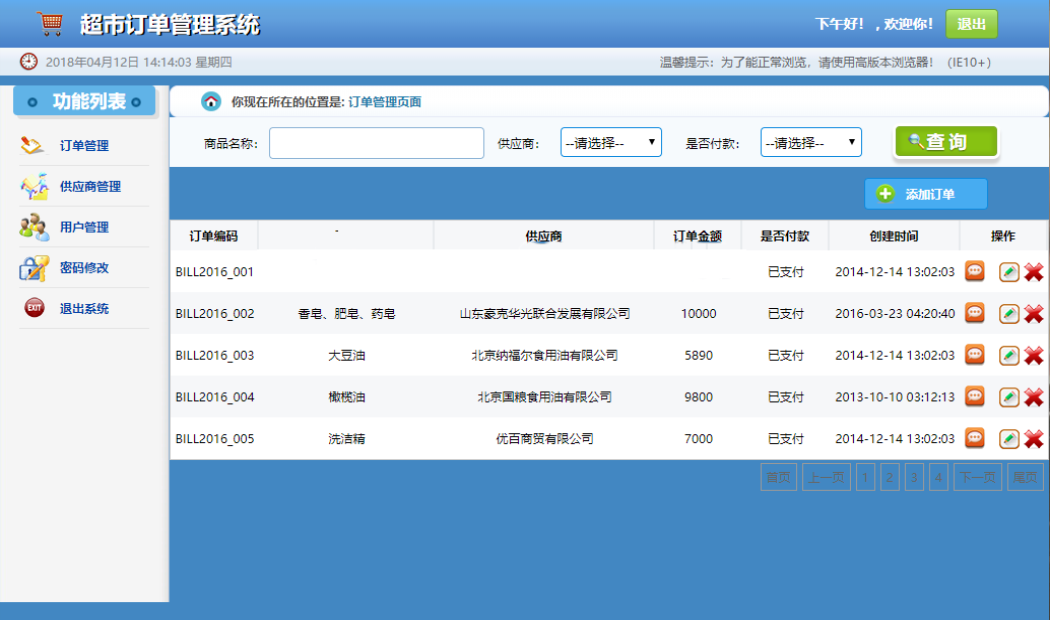Click the shopping cart logo icon
This screenshot has height=620, width=1050.
50,23
